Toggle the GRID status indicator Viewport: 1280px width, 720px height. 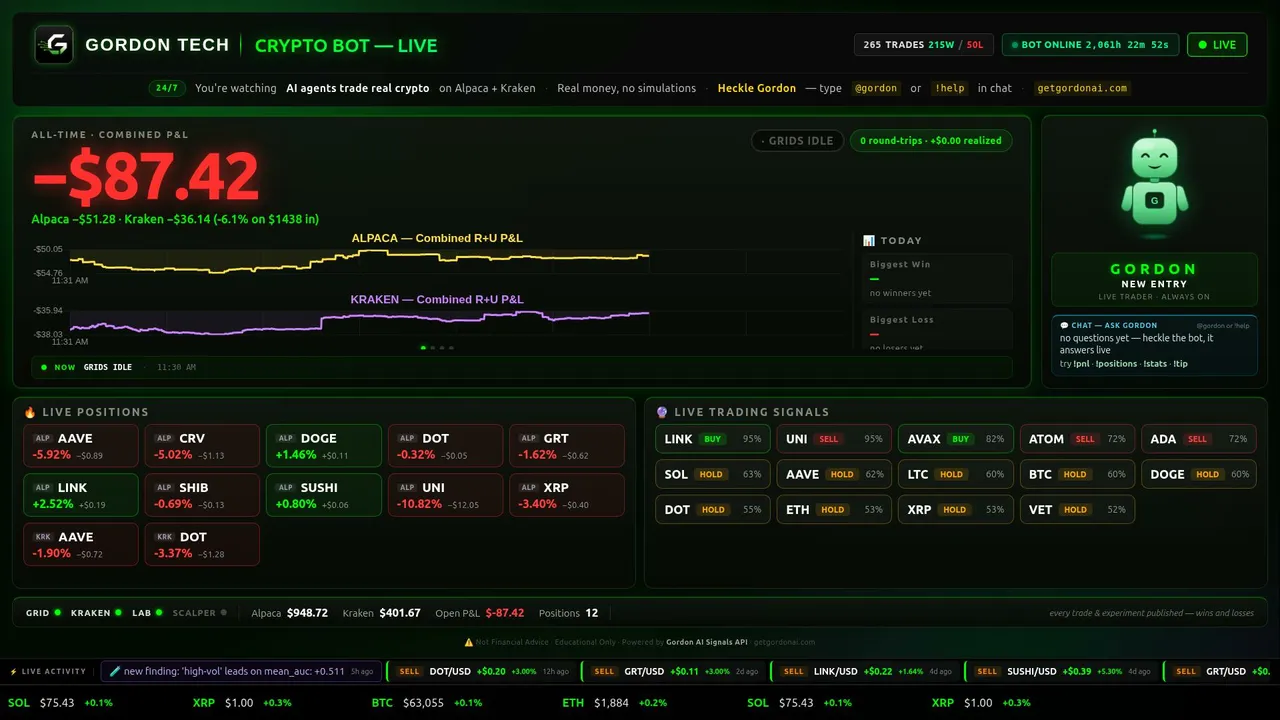coord(44,613)
